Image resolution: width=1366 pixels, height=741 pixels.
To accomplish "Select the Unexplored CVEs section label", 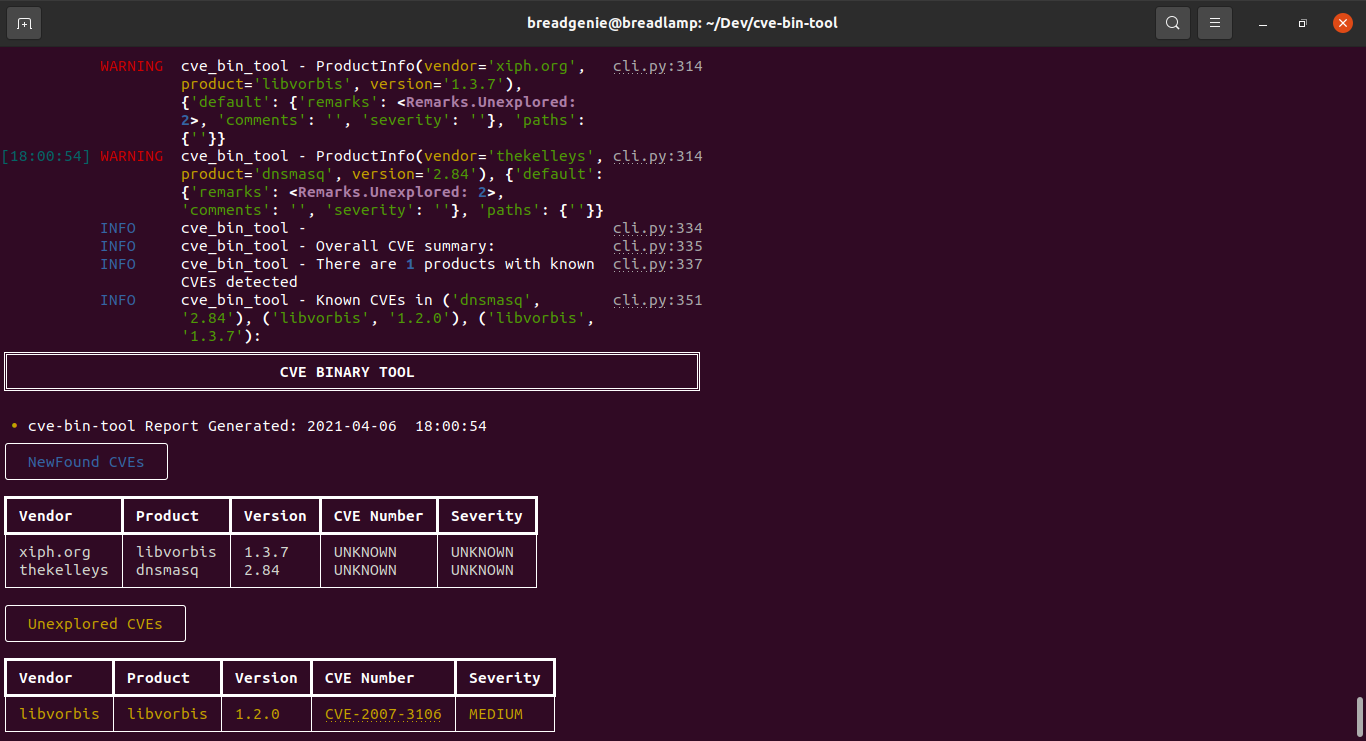I will 95,623.
